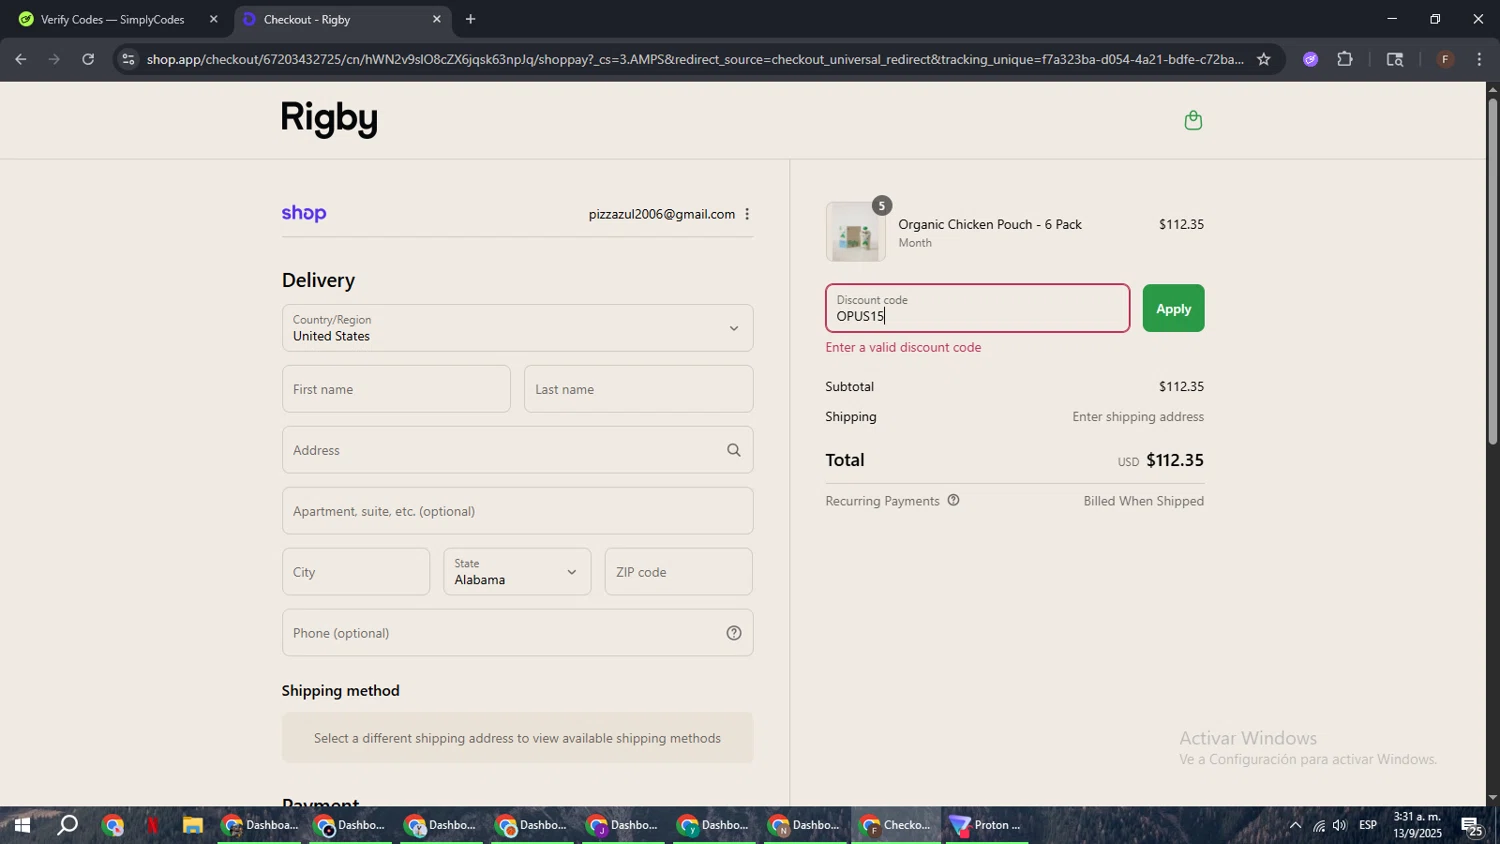Open network settings in system tray
This screenshot has height=844, width=1500.
(x=1318, y=826)
